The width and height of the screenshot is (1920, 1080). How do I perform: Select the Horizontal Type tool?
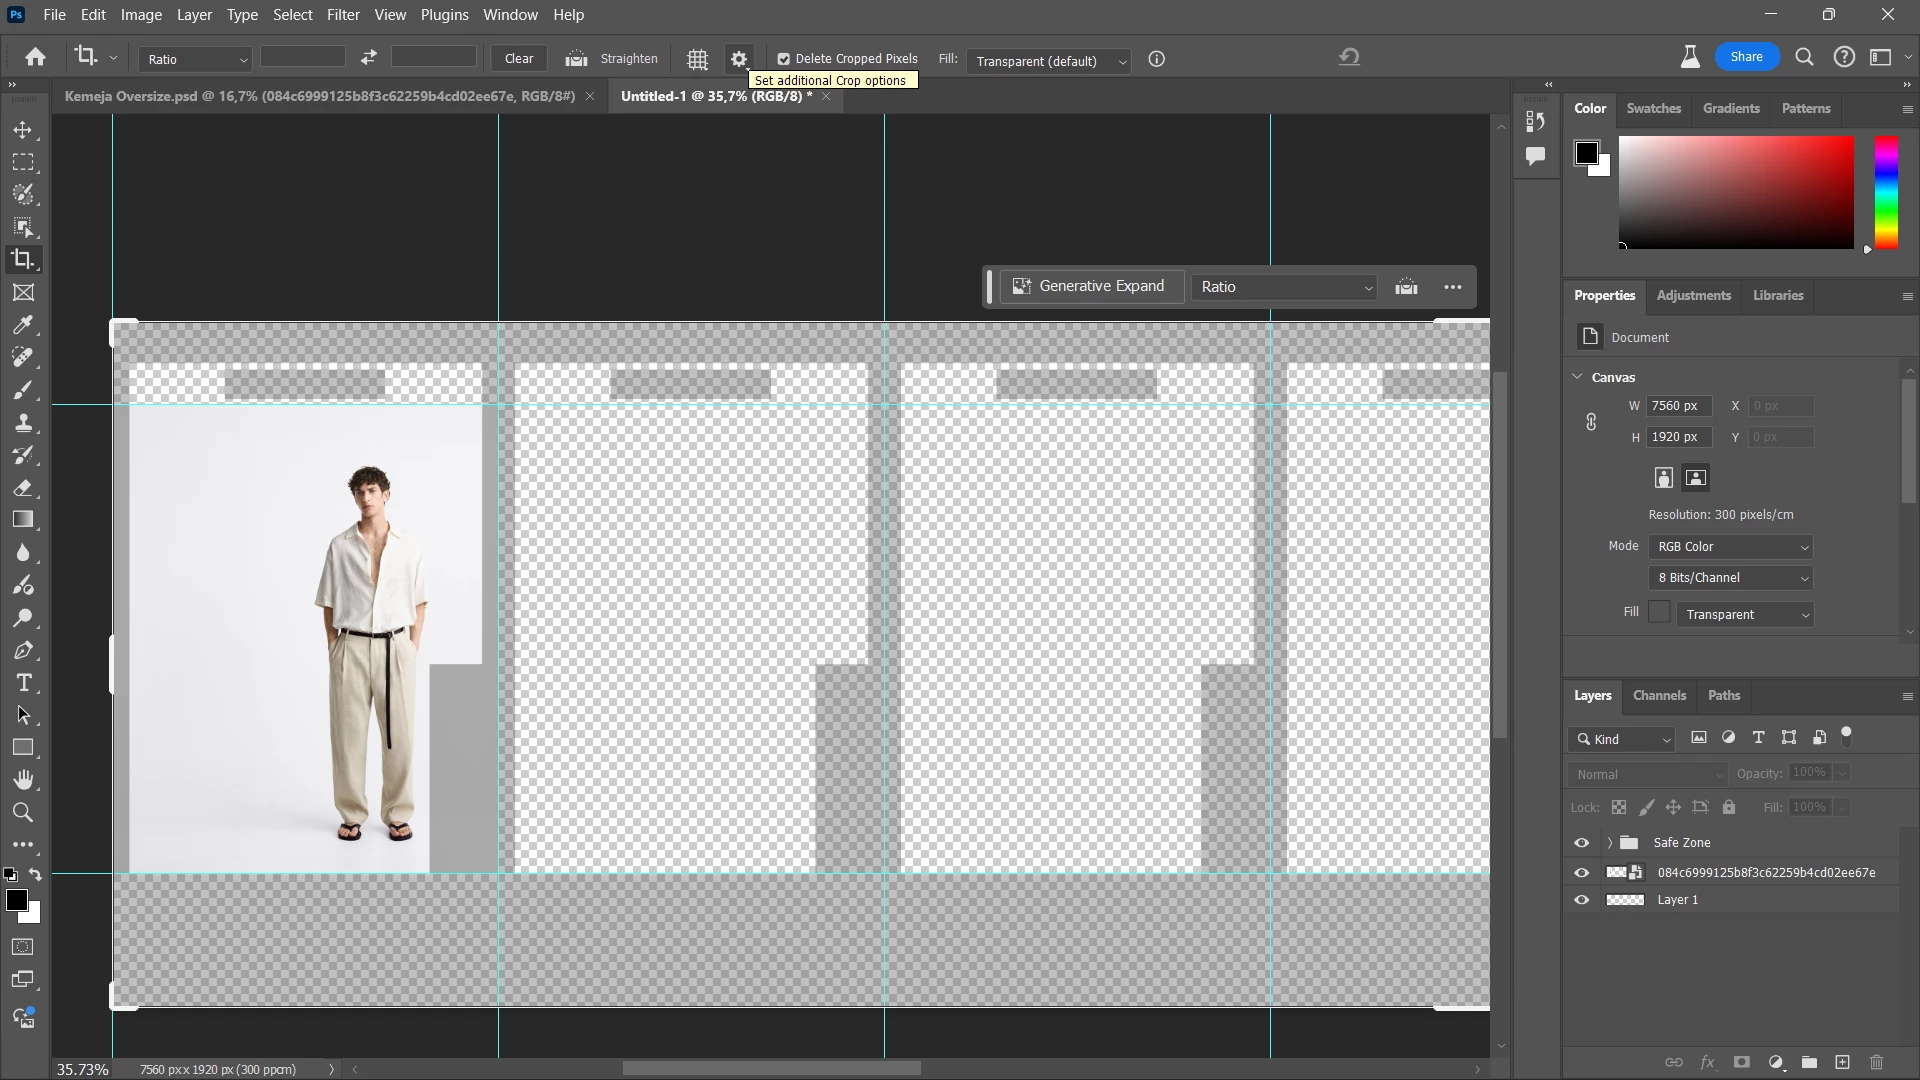23,683
